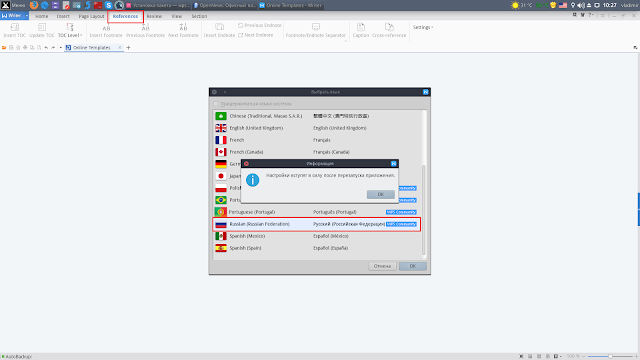Switch to the Online Templates document tab
Image resolution: width=640 pixels, height=360 pixels.
(91, 48)
